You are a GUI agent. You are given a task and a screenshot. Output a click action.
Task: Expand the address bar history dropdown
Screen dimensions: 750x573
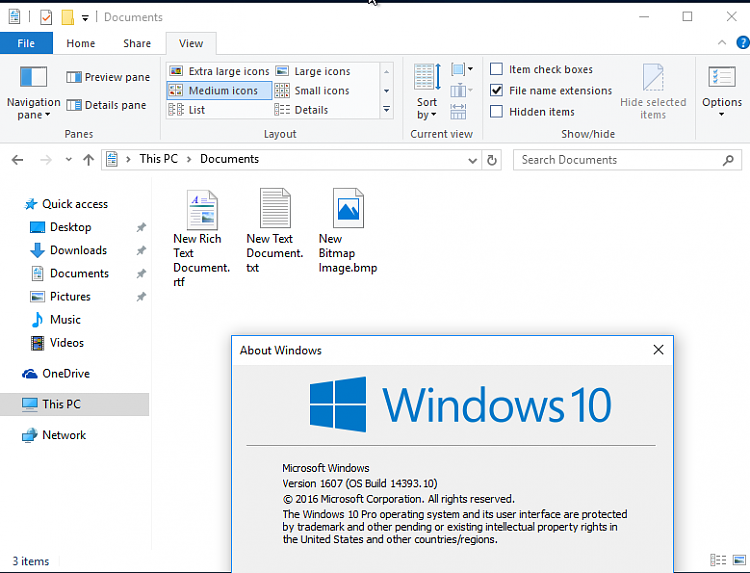click(x=473, y=160)
